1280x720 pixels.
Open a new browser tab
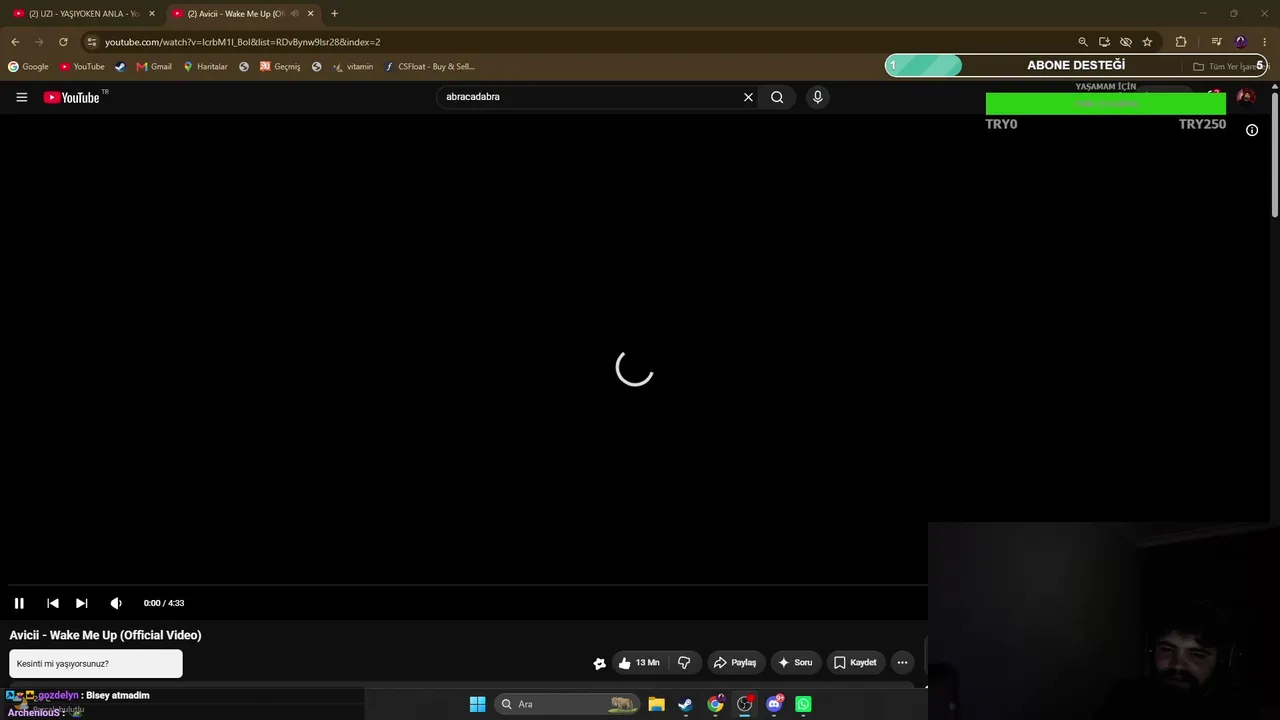[x=334, y=14]
